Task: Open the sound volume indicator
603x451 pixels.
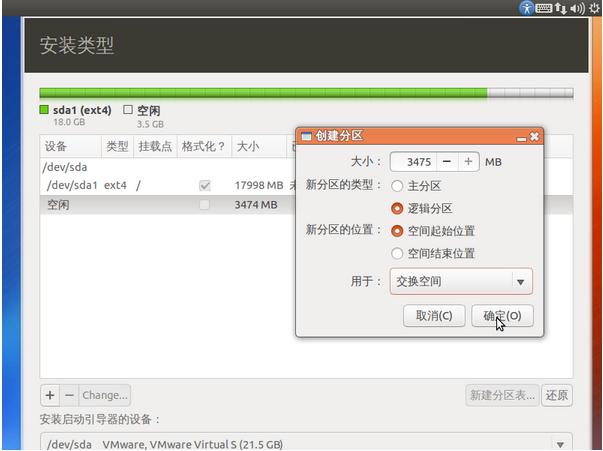Action: [576, 8]
